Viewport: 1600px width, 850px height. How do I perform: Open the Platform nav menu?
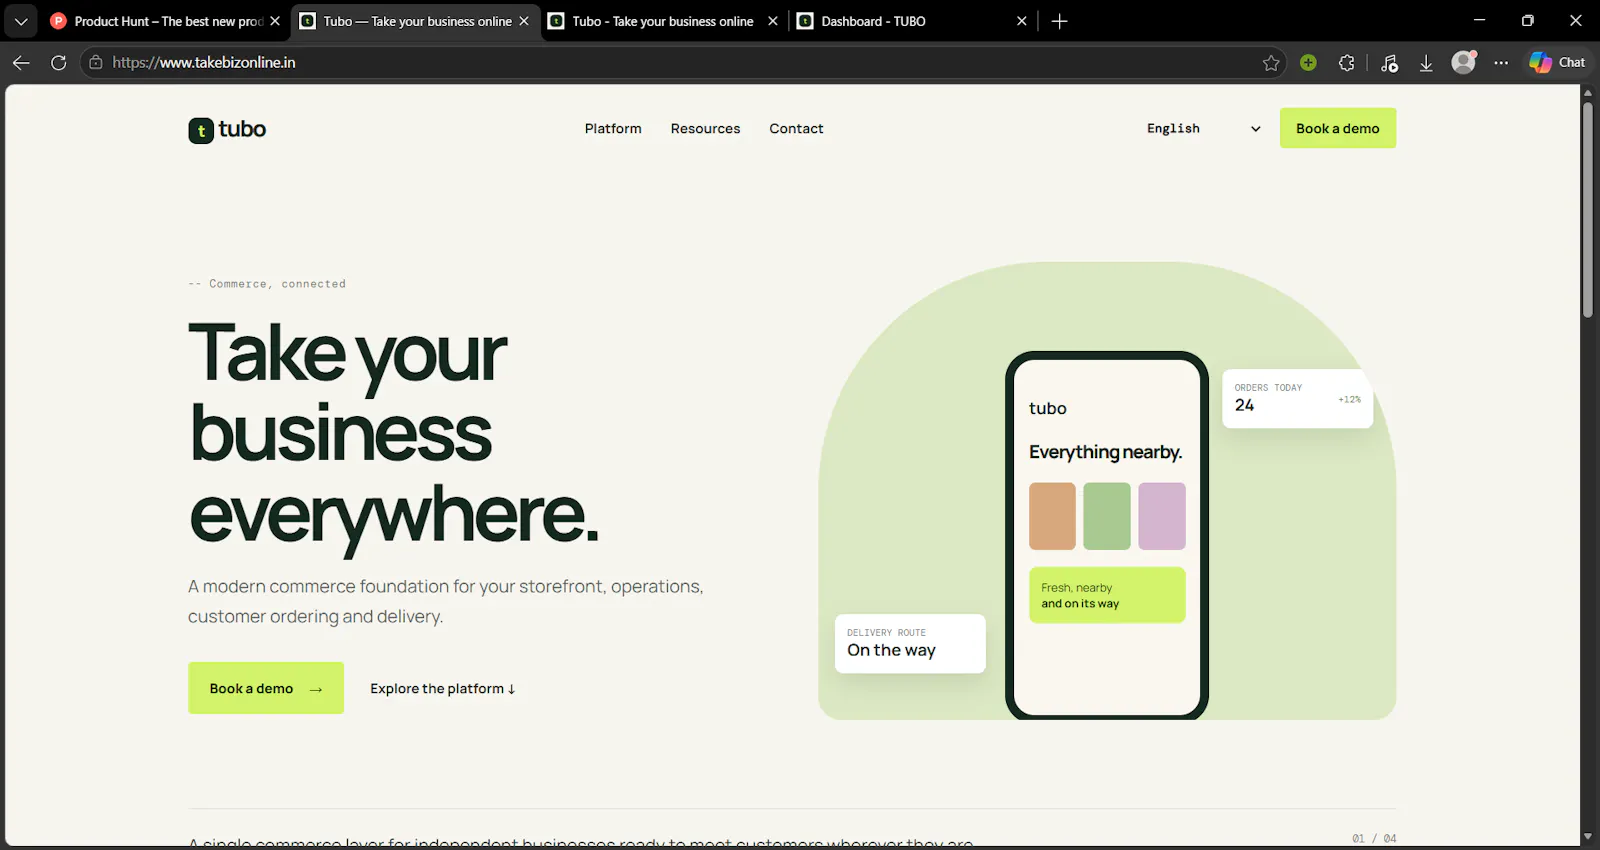click(x=613, y=129)
